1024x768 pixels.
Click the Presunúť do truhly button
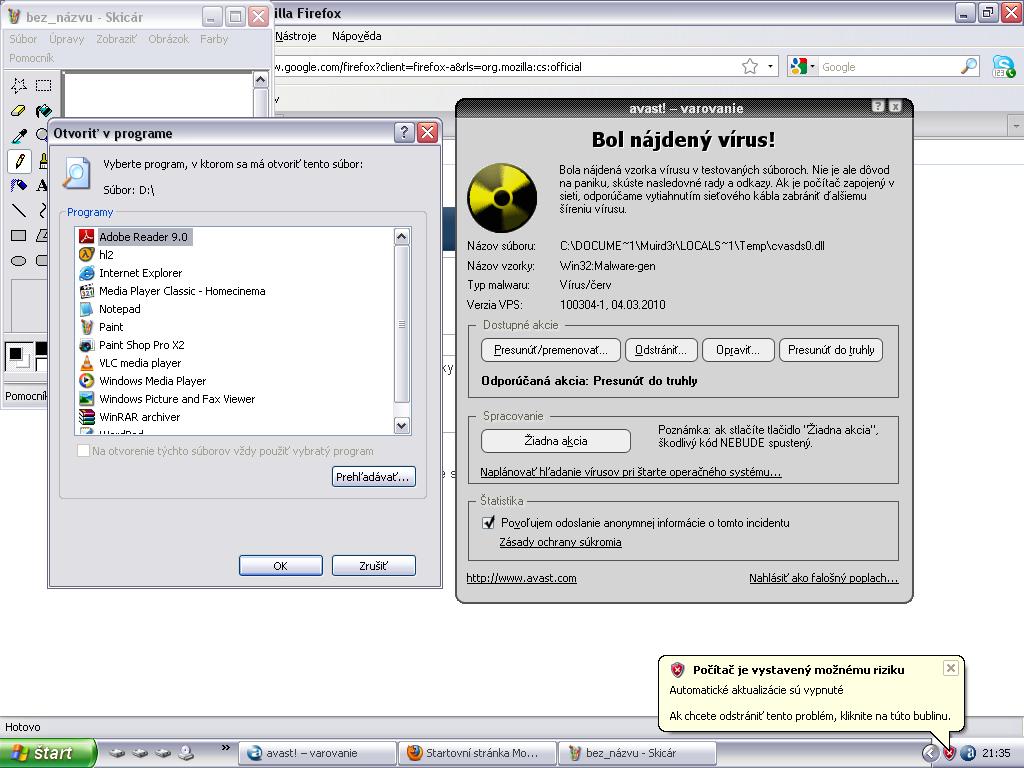pos(830,350)
